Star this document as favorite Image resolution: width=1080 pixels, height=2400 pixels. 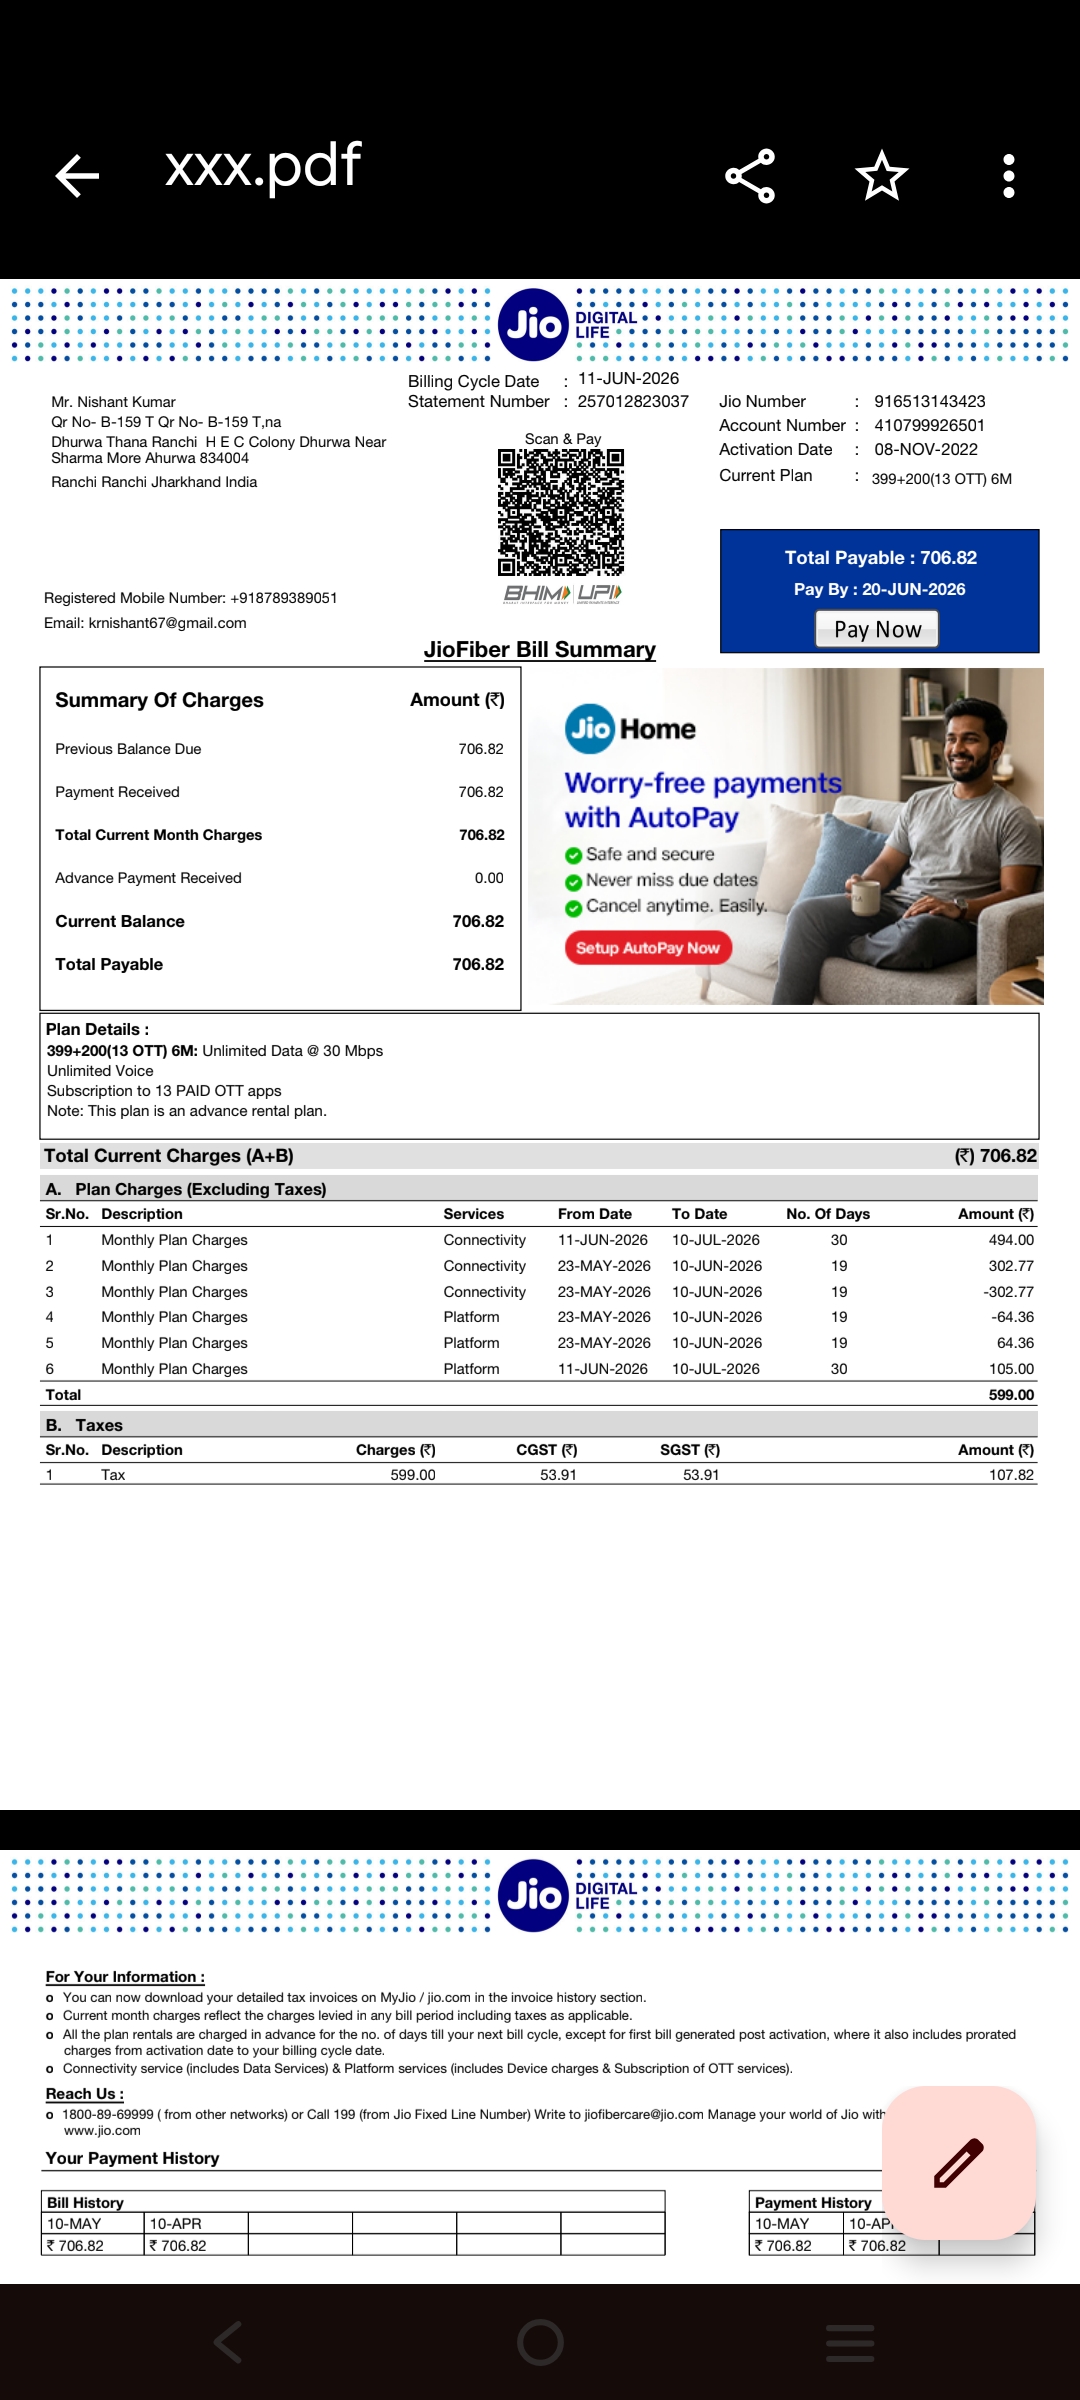coord(882,176)
